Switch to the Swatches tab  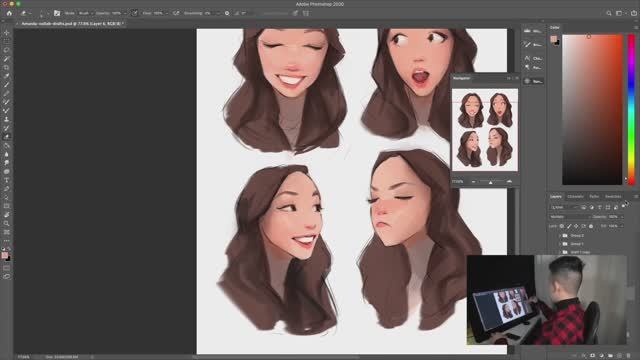(613, 196)
